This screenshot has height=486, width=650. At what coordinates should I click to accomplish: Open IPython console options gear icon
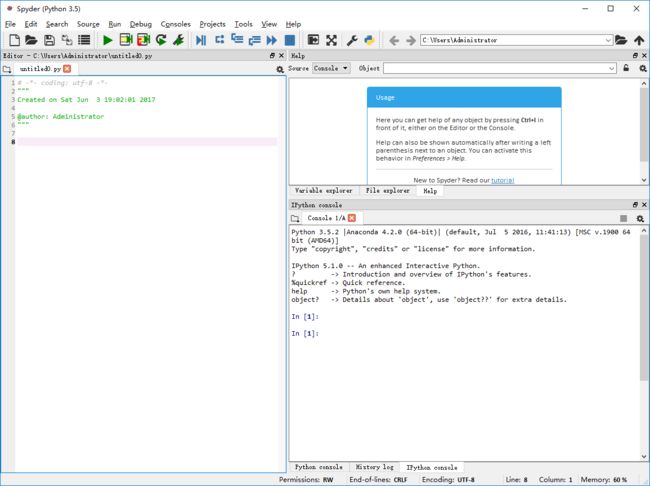click(x=640, y=219)
